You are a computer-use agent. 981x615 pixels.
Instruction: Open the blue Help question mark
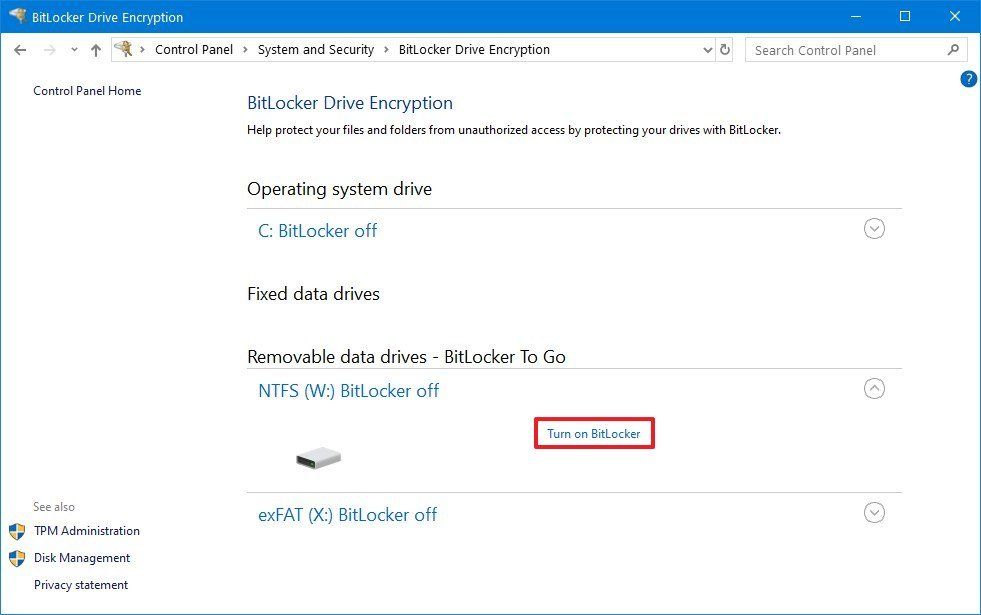tap(968, 79)
